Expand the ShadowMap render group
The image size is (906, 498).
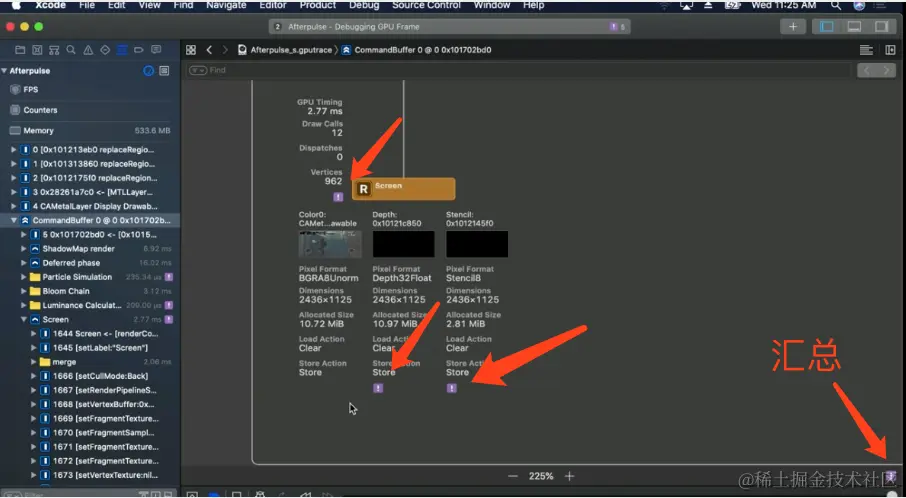pos(24,248)
